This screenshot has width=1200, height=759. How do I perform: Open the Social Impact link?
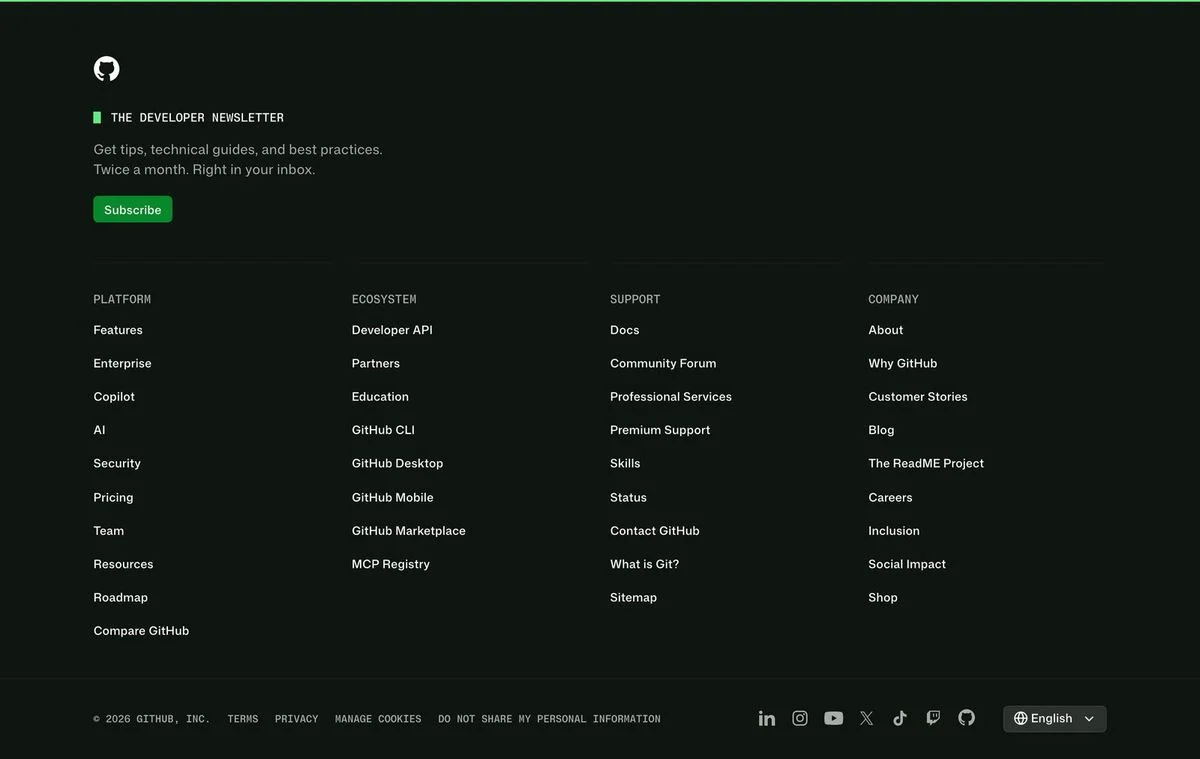[x=907, y=564]
